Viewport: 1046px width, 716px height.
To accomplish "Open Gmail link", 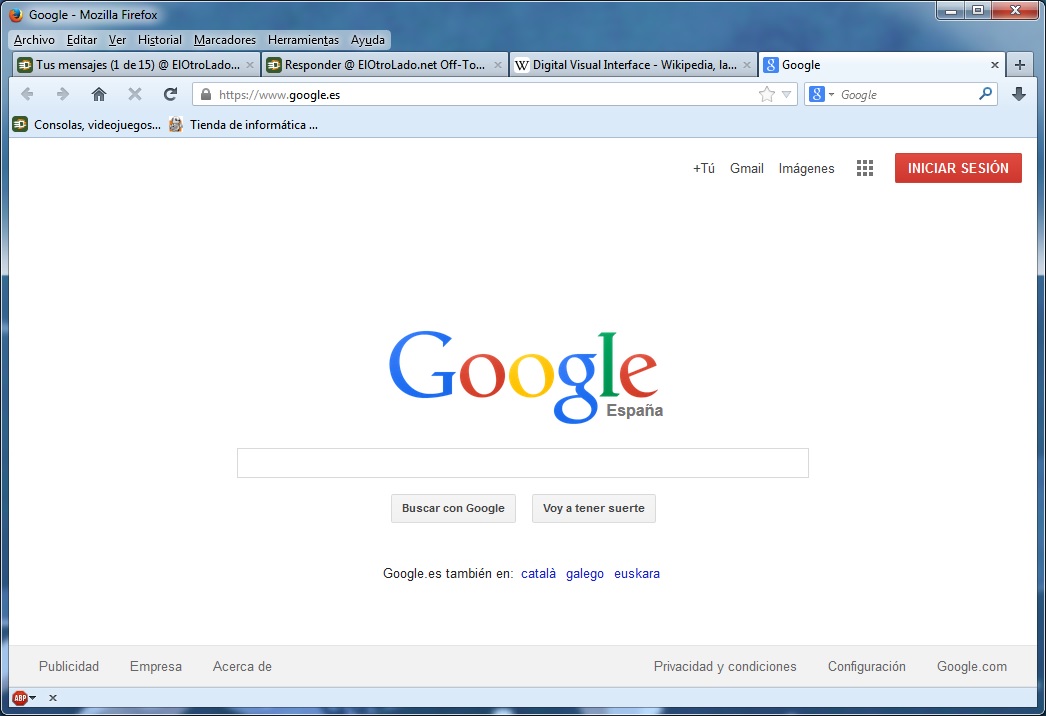I will (x=746, y=168).
